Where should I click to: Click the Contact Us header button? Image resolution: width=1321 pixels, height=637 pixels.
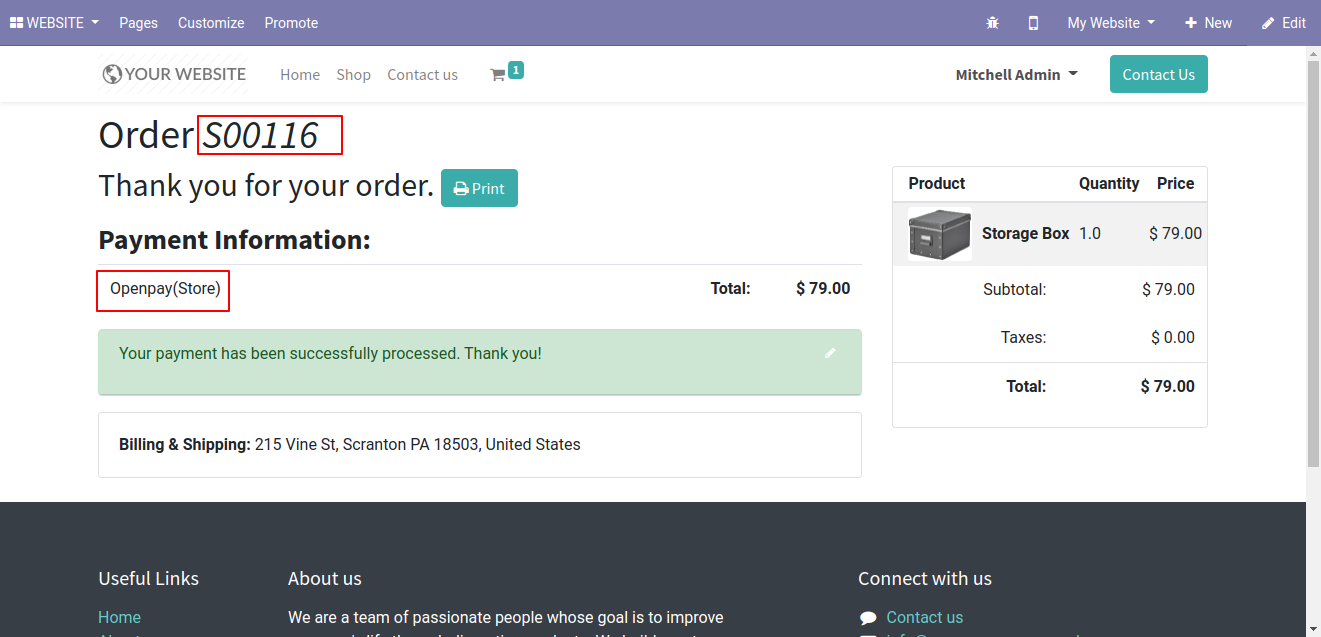pyautogui.click(x=1158, y=74)
